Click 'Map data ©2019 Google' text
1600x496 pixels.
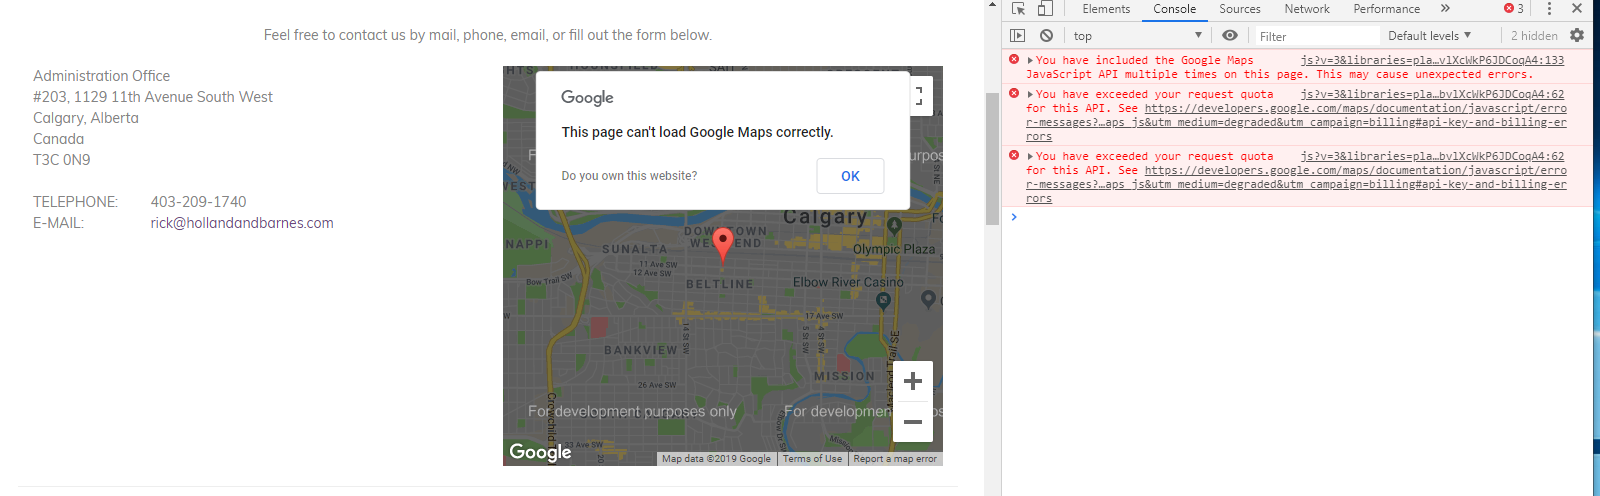[716, 459]
